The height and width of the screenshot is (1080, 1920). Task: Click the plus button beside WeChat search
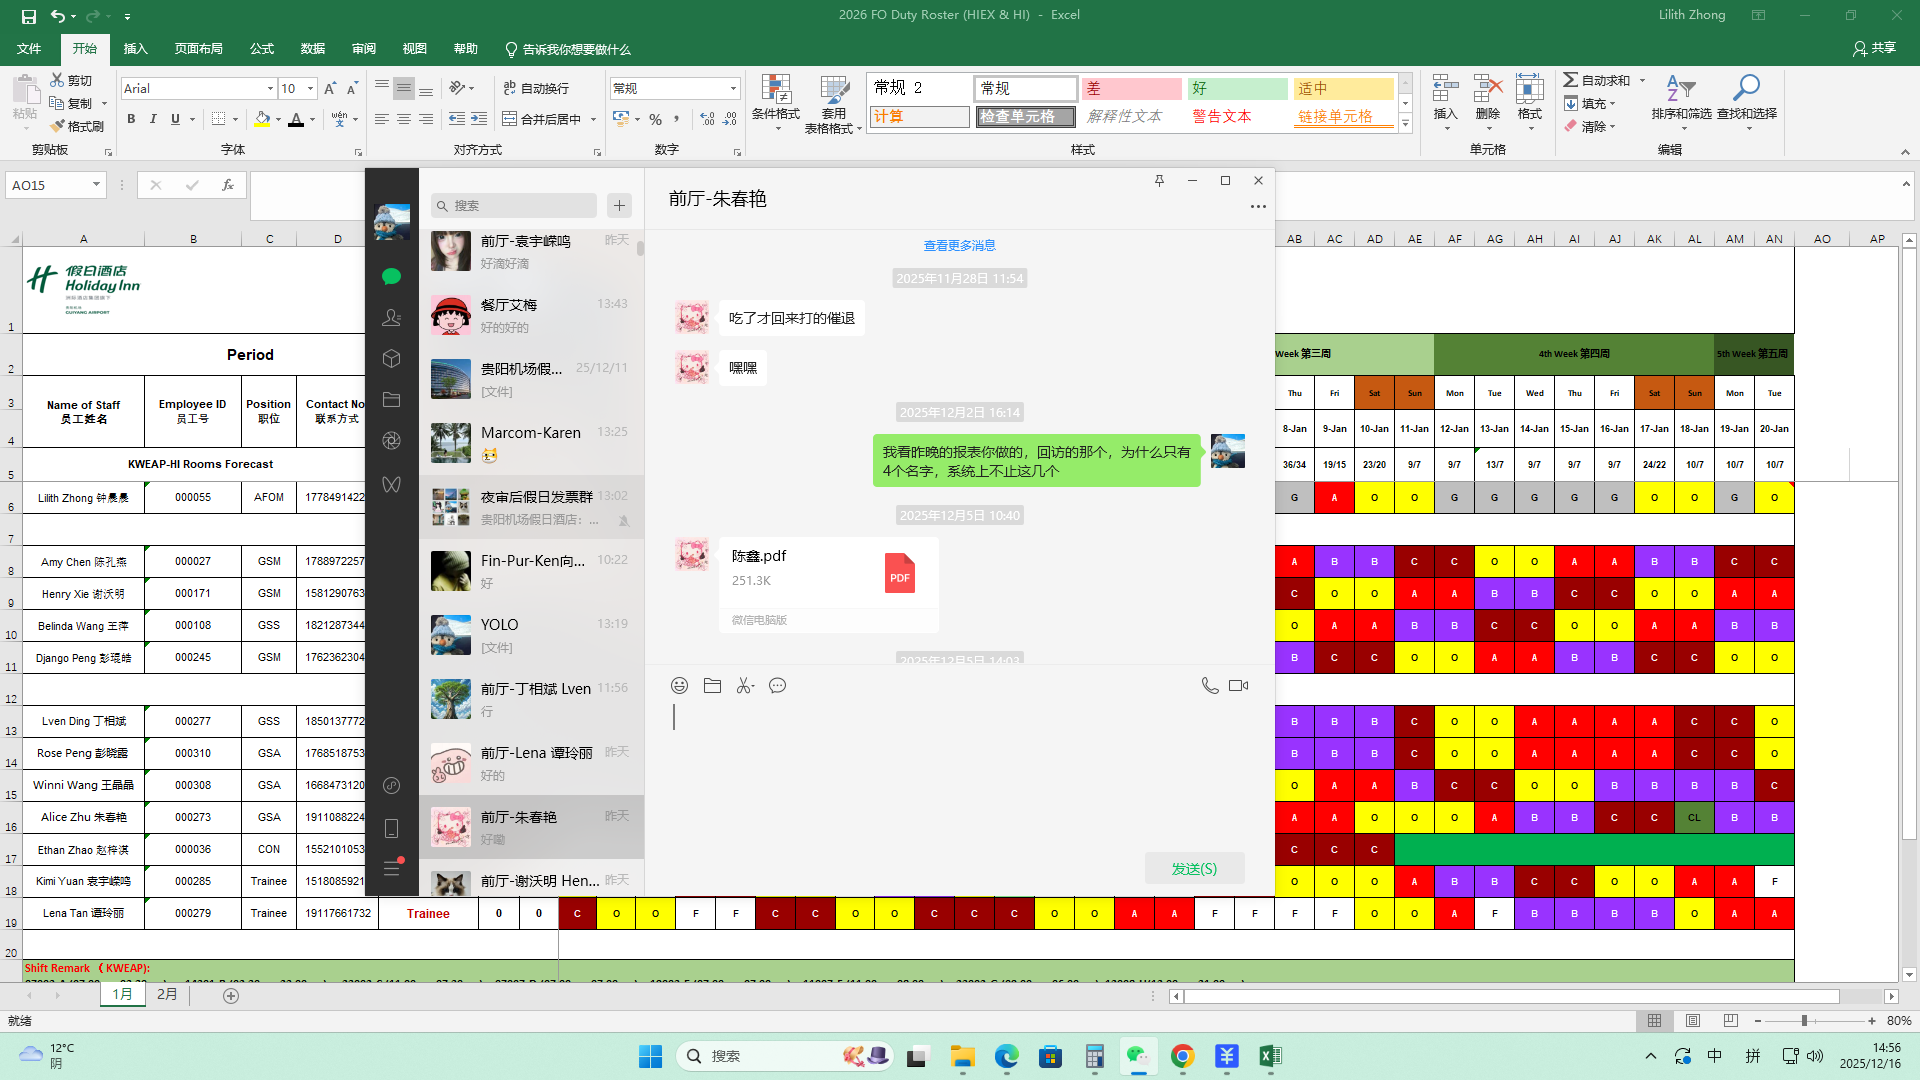coord(619,205)
